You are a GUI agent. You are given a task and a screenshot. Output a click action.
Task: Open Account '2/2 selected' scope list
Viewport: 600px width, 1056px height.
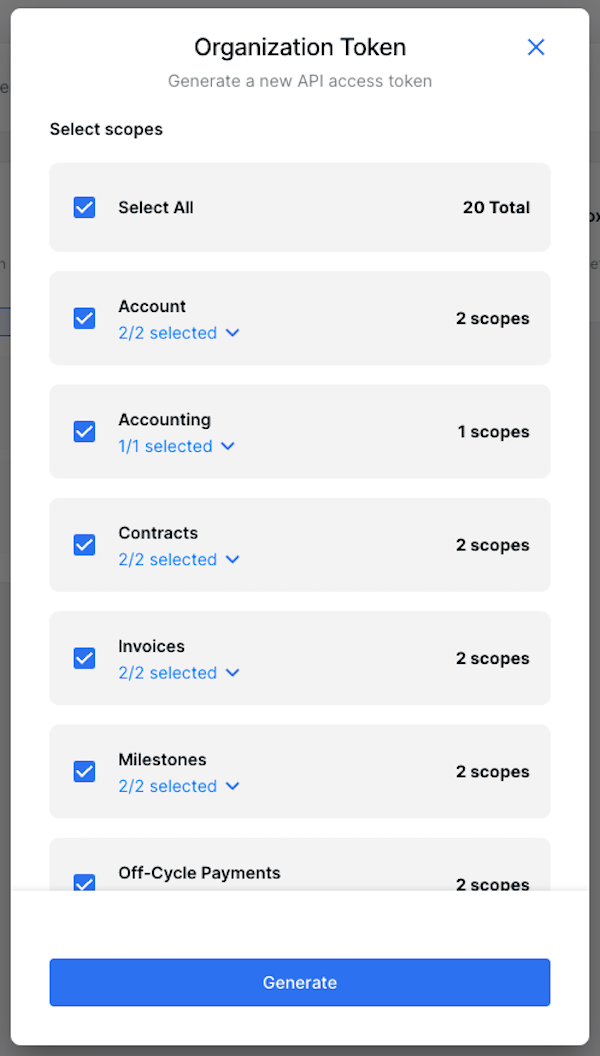(x=168, y=333)
